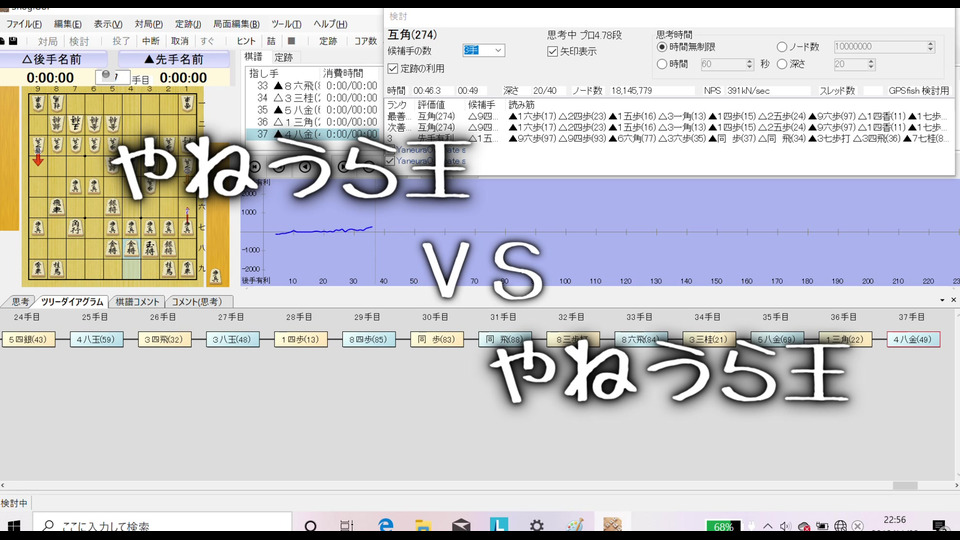Select the 時間無制限 radio button
The image size is (960, 540).
(x=662, y=47)
